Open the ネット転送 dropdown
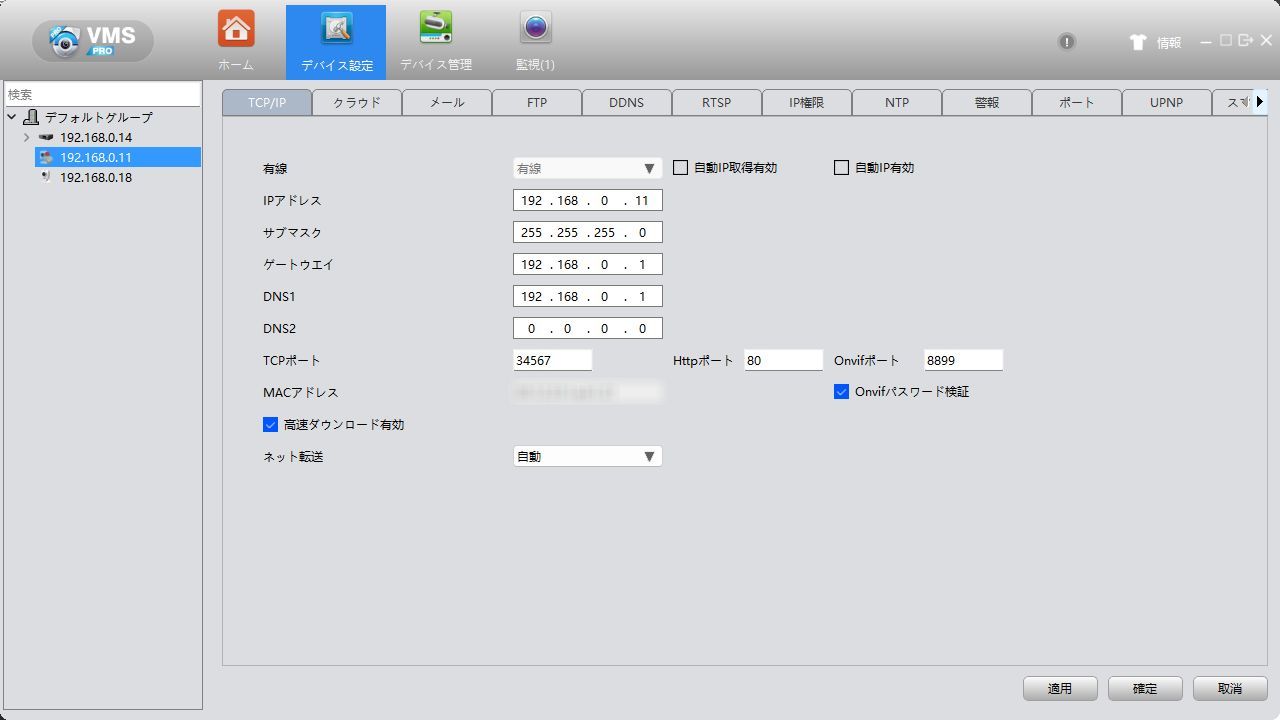Image resolution: width=1280 pixels, height=720 pixels. tap(587, 456)
